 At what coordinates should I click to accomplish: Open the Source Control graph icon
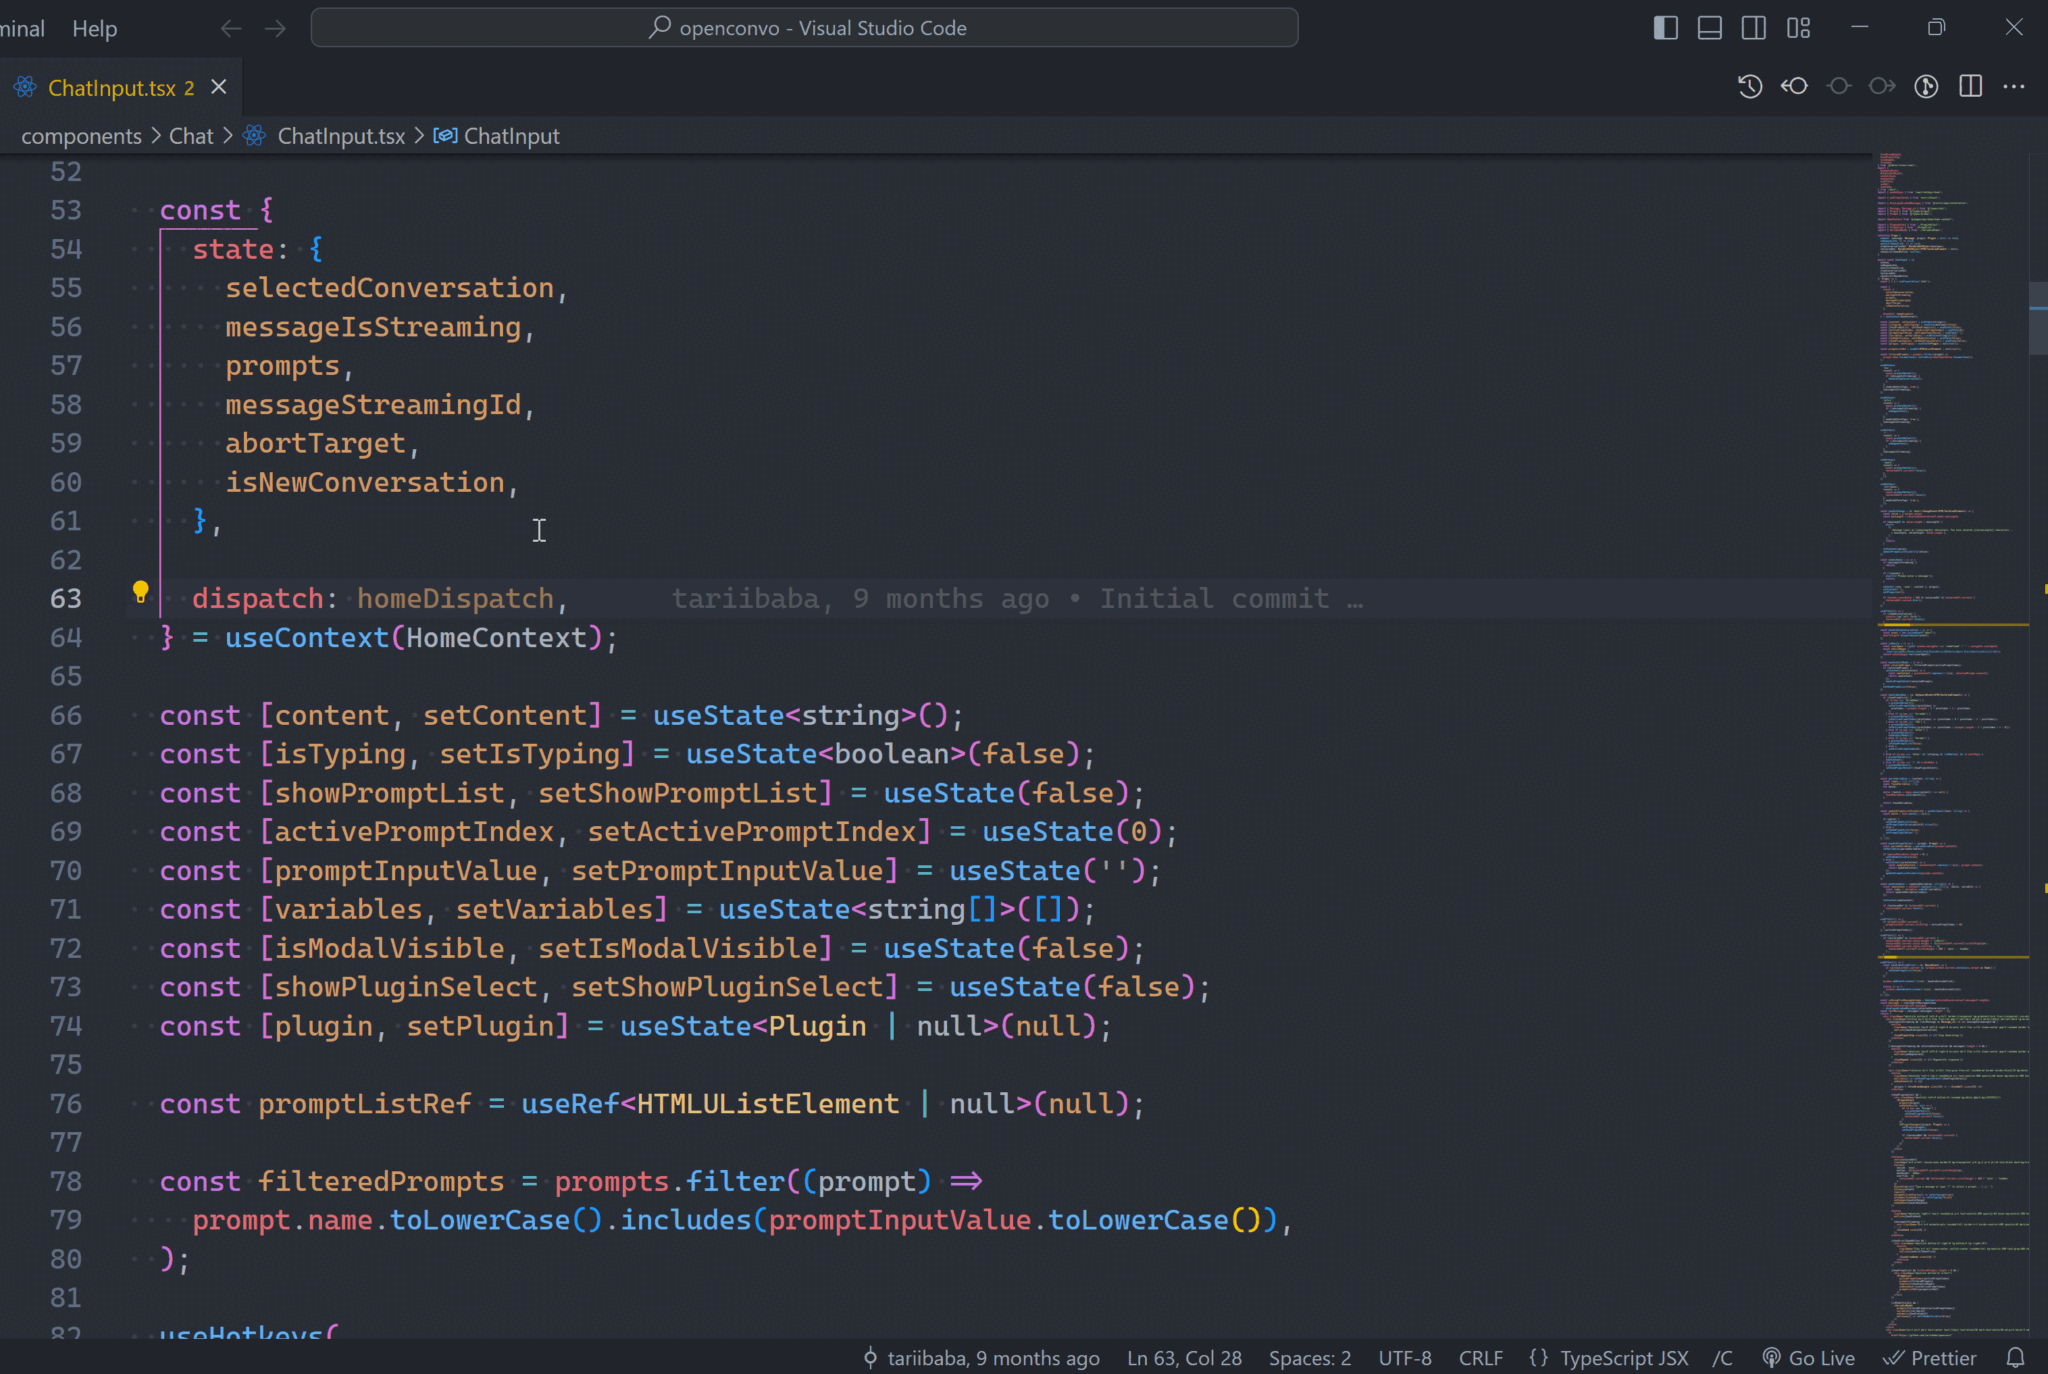point(1927,87)
